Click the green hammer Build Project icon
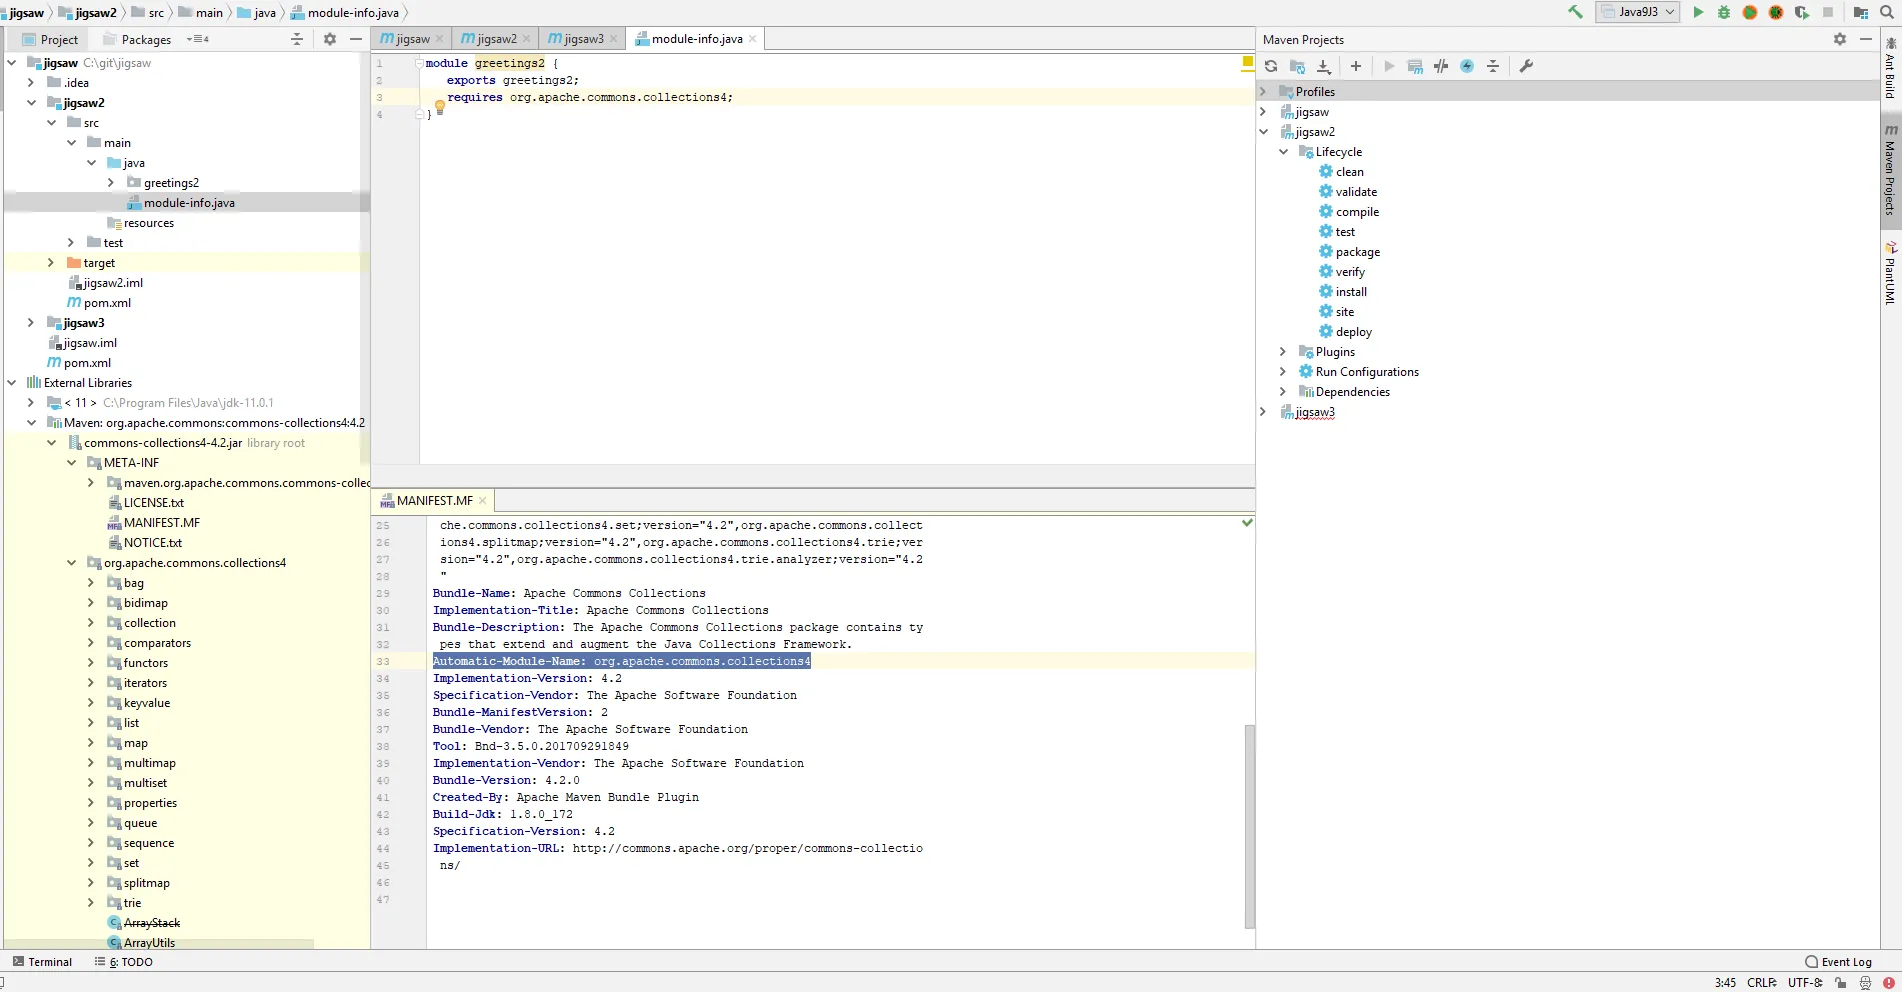The height and width of the screenshot is (992, 1902). pos(1575,12)
